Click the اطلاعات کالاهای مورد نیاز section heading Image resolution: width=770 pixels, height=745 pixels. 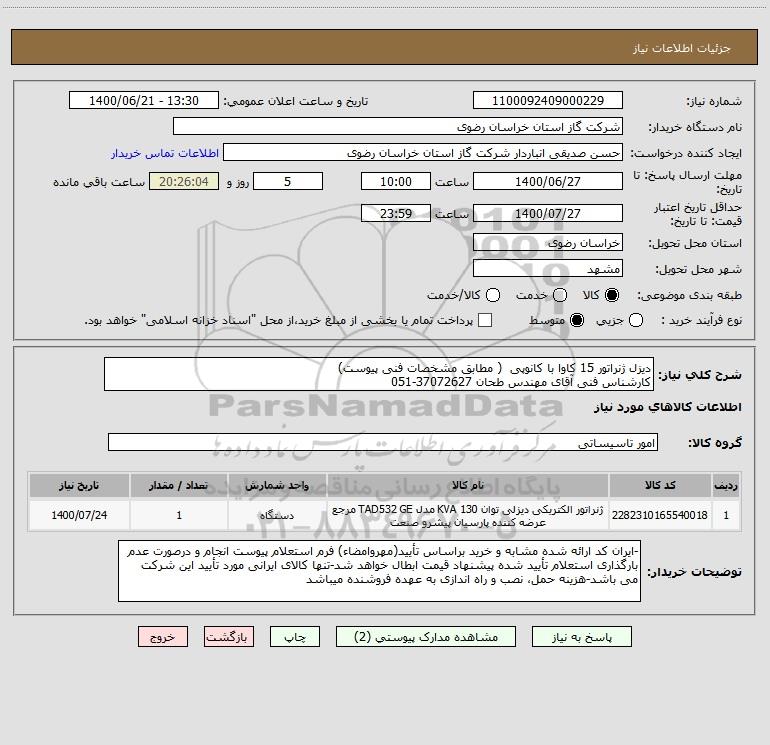pyautogui.click(x=667, y=407)
